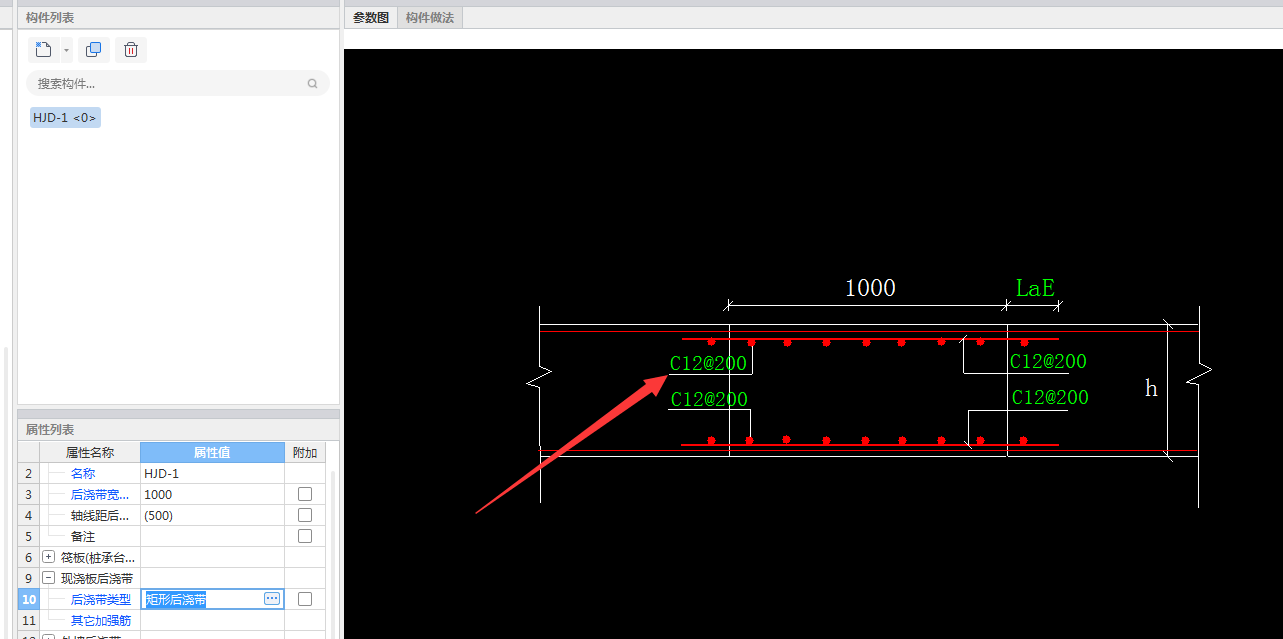The height and width of the screenshot is (639, 1283).
Task: Select HJD-1 in the component list
Action: 65,118
